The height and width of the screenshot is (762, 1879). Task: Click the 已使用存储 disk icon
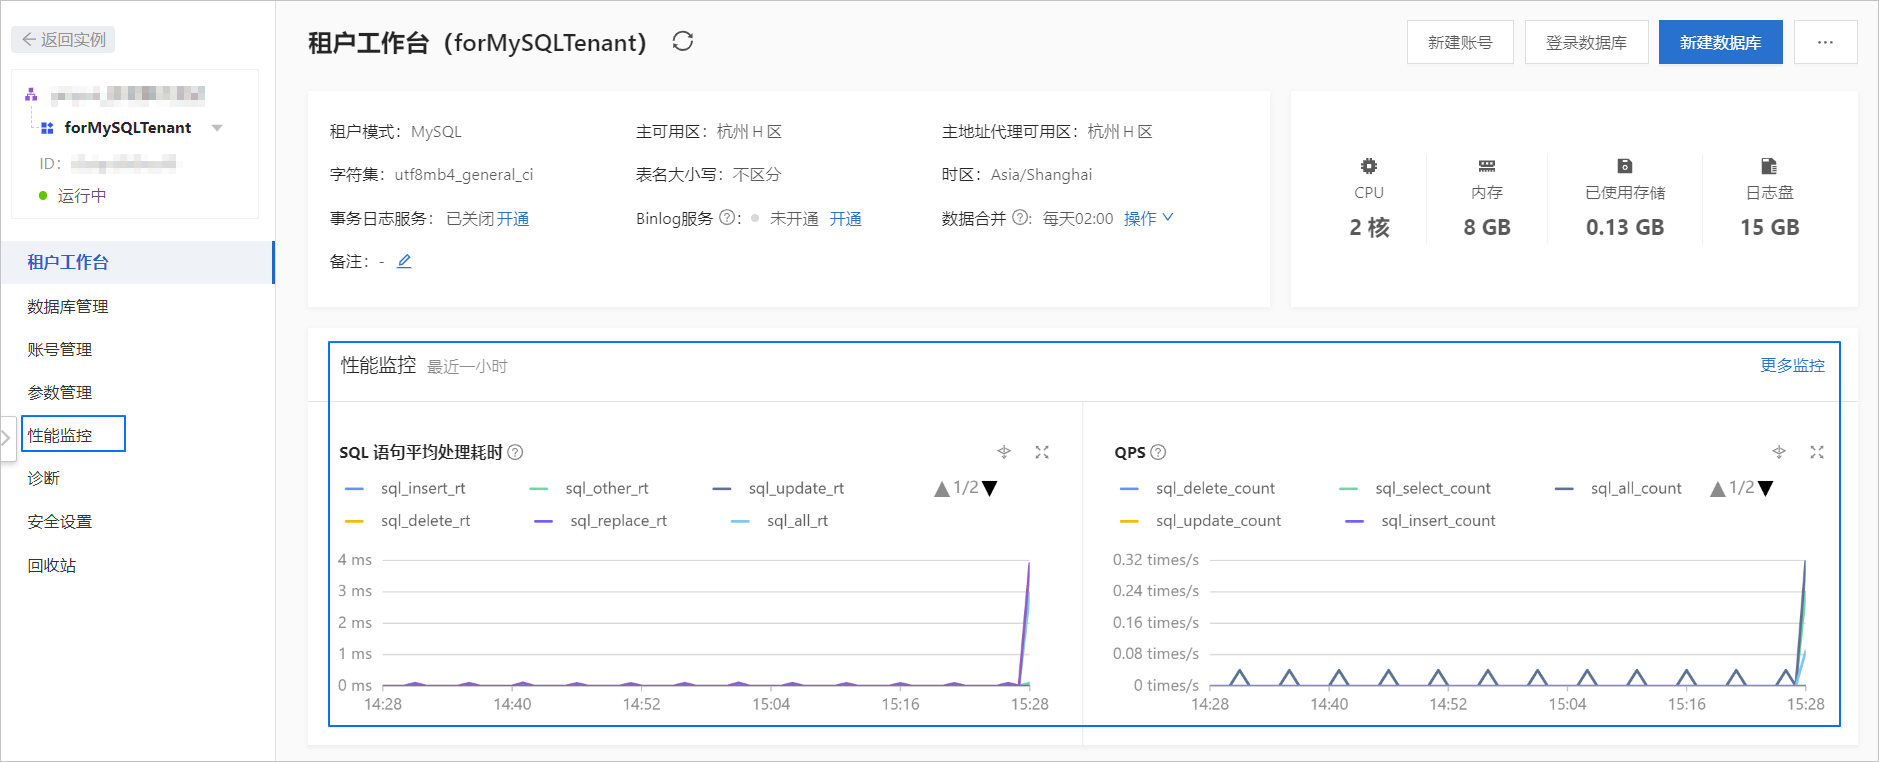(x=1625, y=166)
